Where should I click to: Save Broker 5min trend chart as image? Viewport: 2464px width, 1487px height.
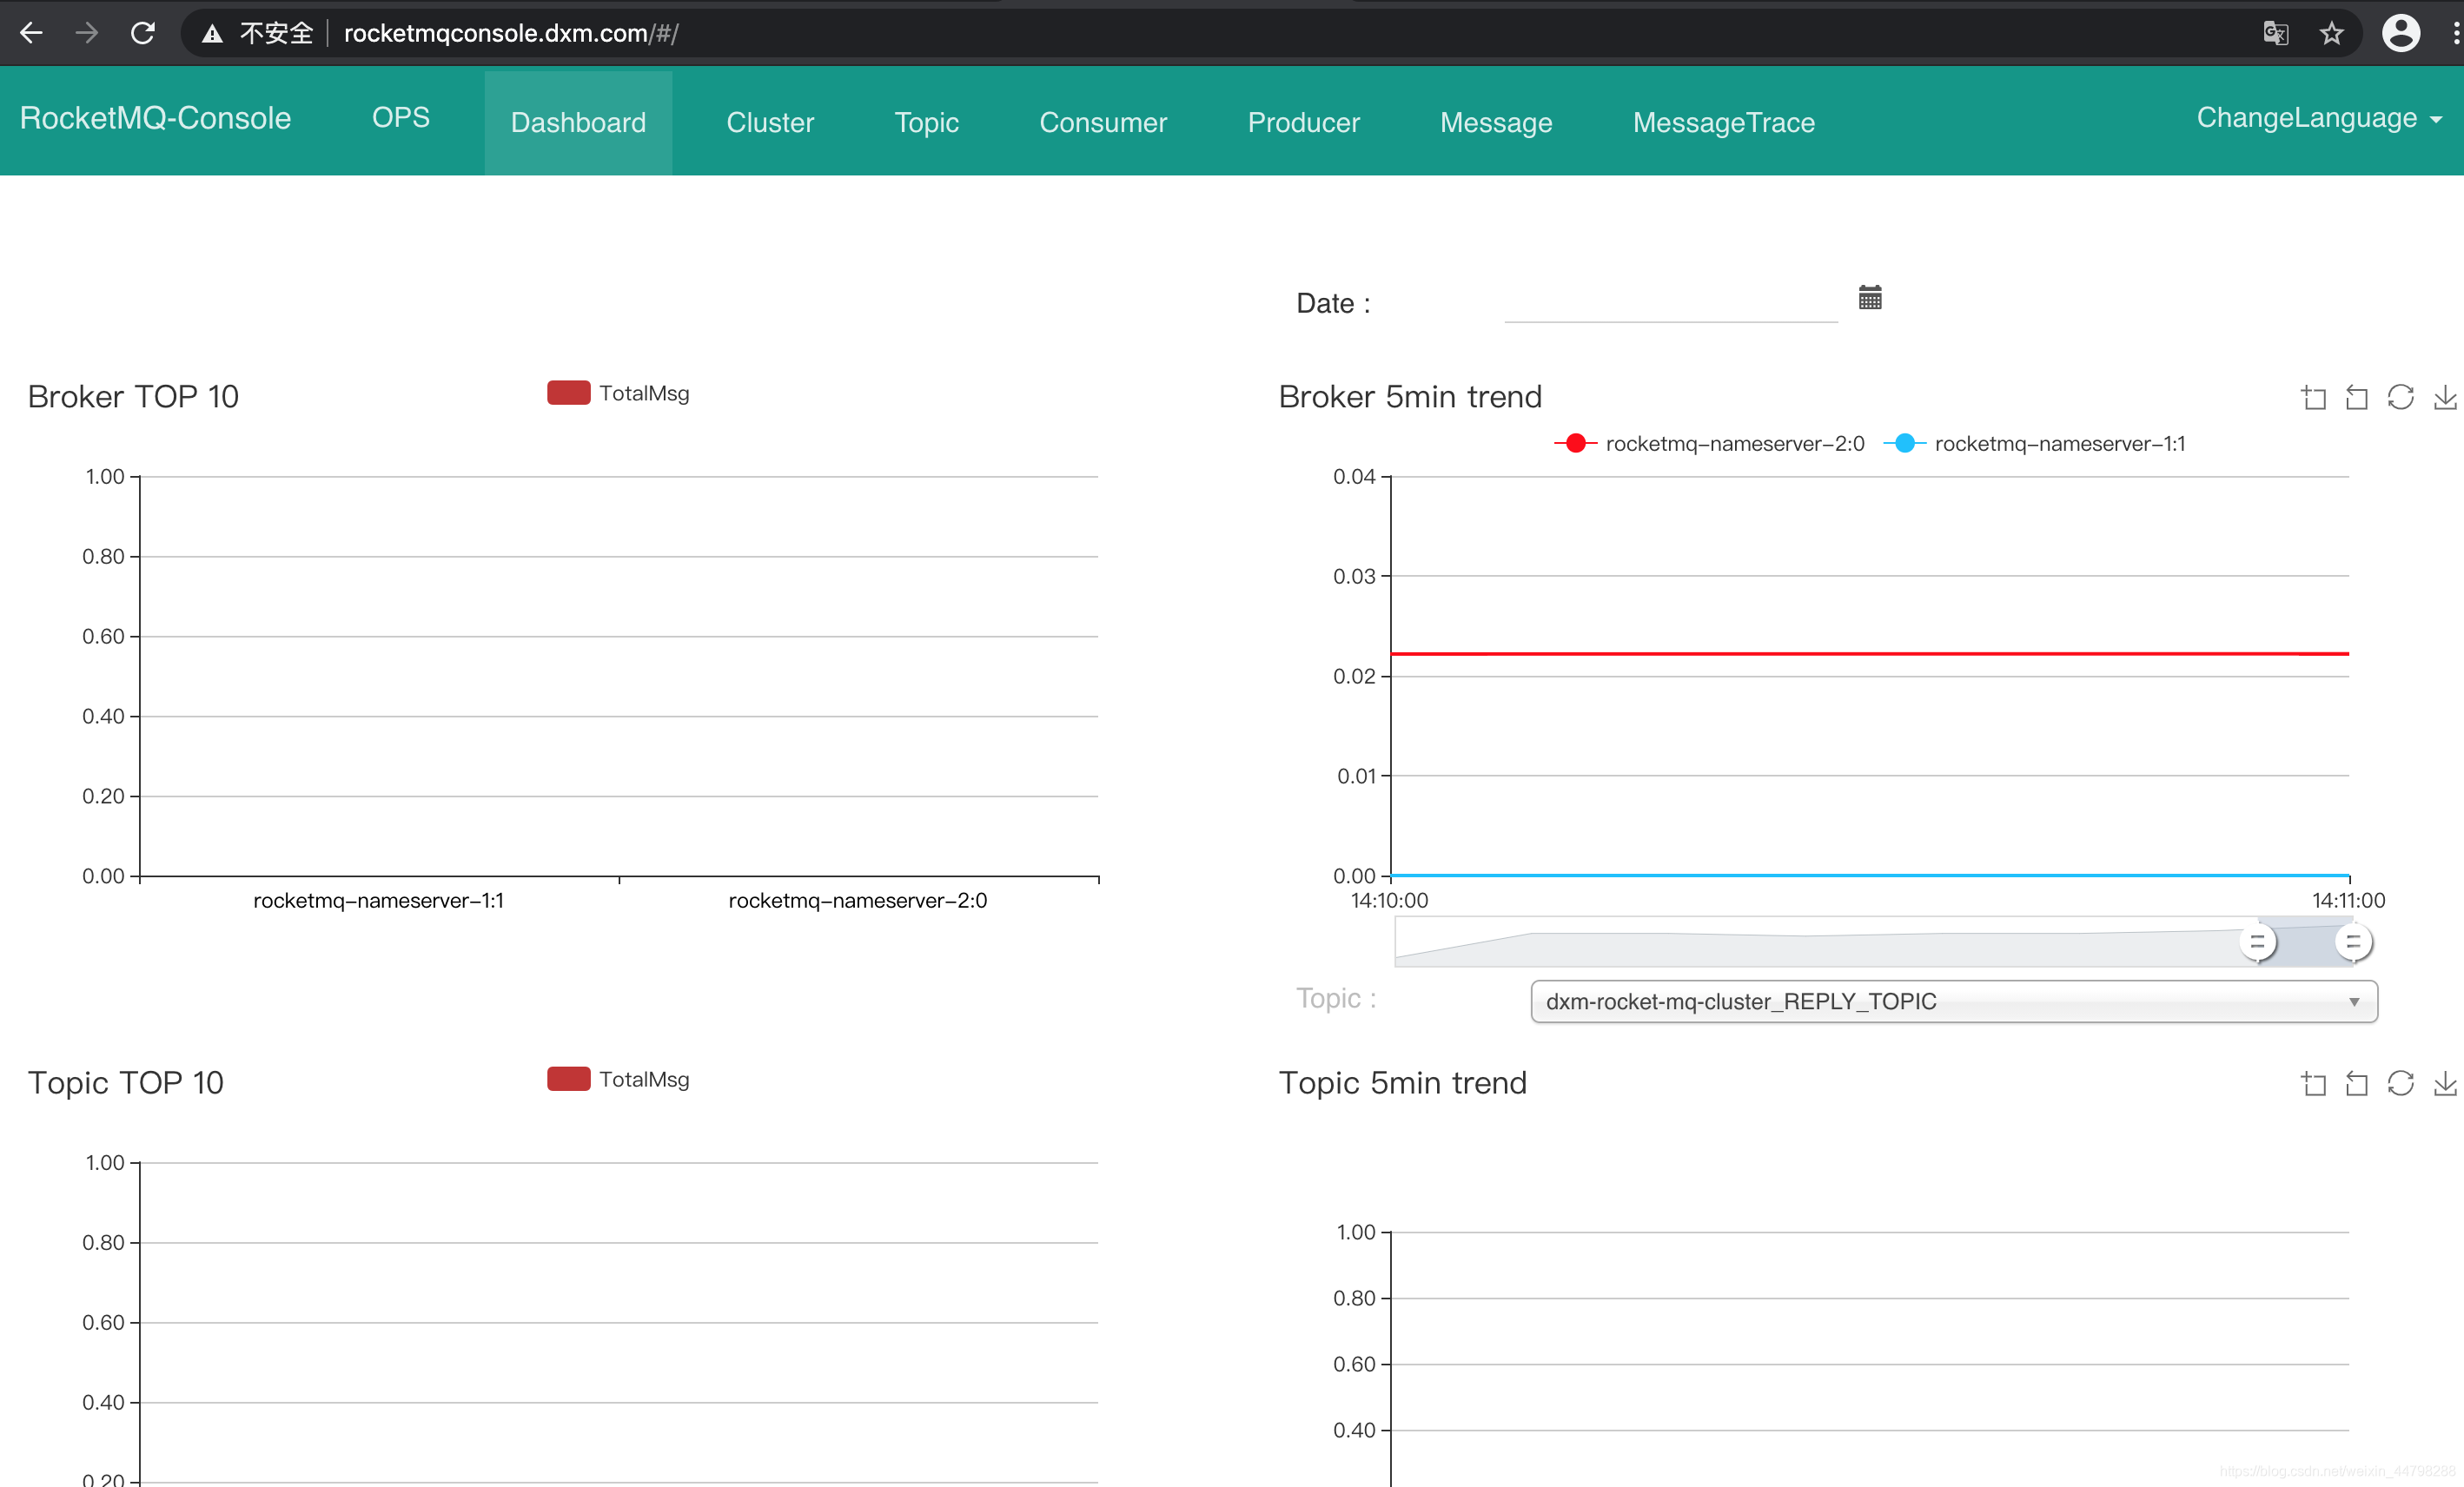2444,398
